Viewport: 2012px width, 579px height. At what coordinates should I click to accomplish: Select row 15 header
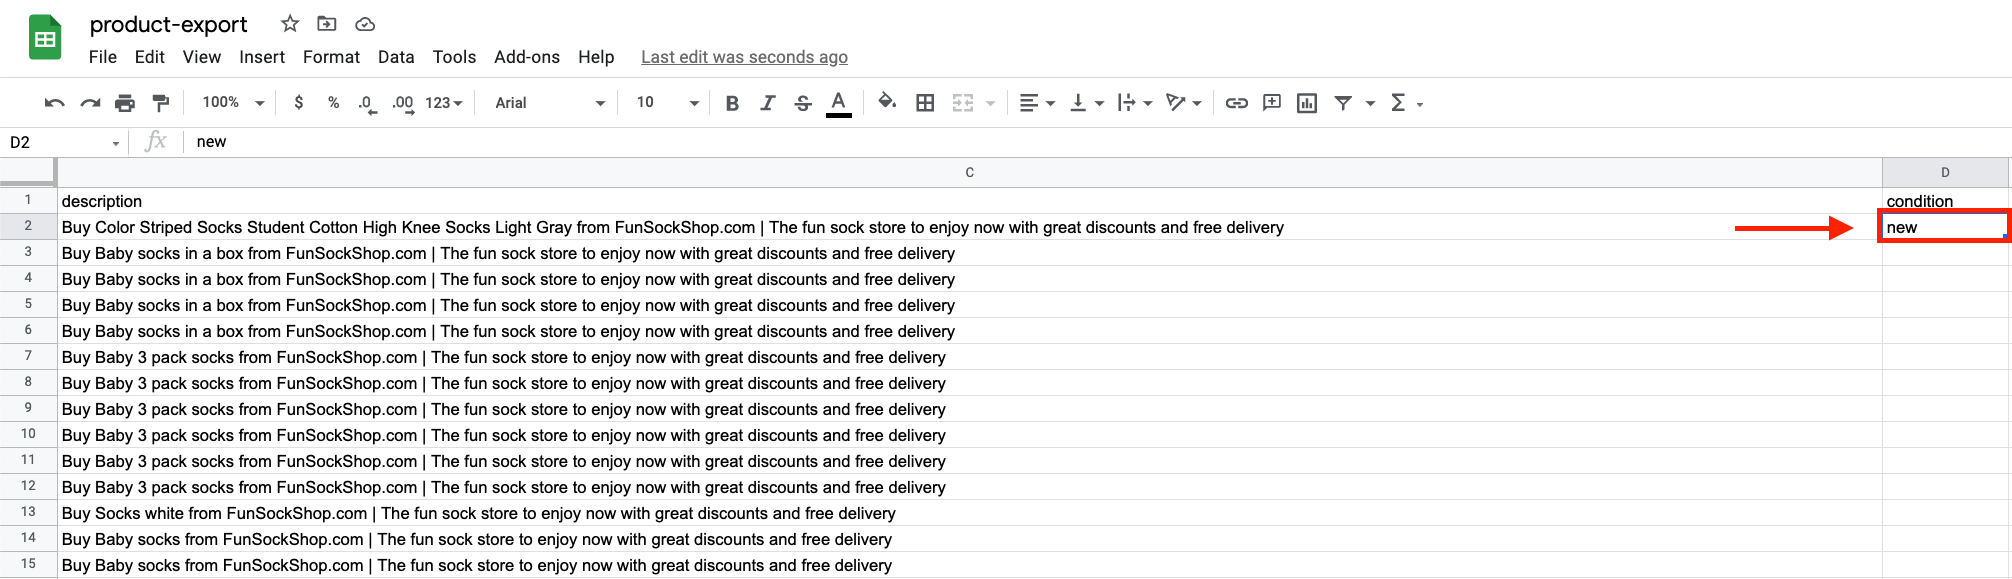click(28, 563)
